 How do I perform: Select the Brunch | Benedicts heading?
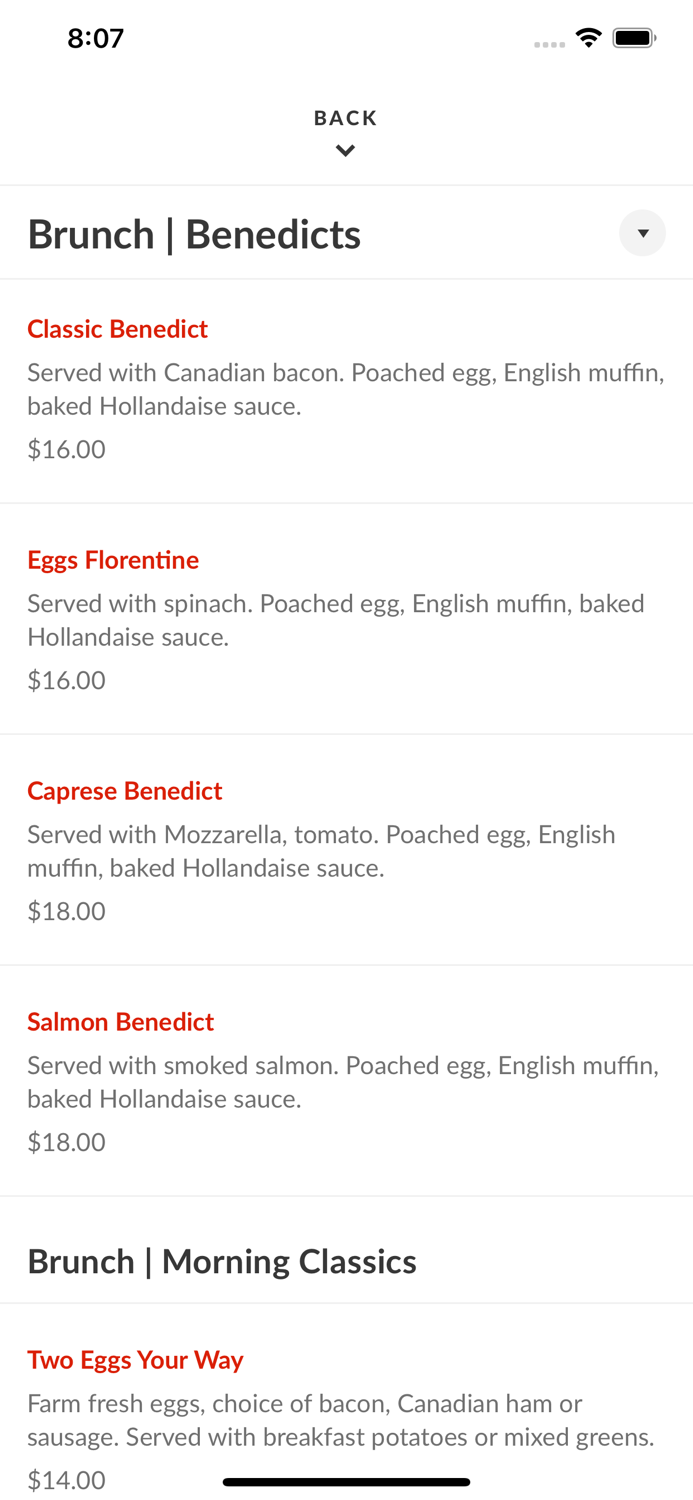tap(194, 234)
